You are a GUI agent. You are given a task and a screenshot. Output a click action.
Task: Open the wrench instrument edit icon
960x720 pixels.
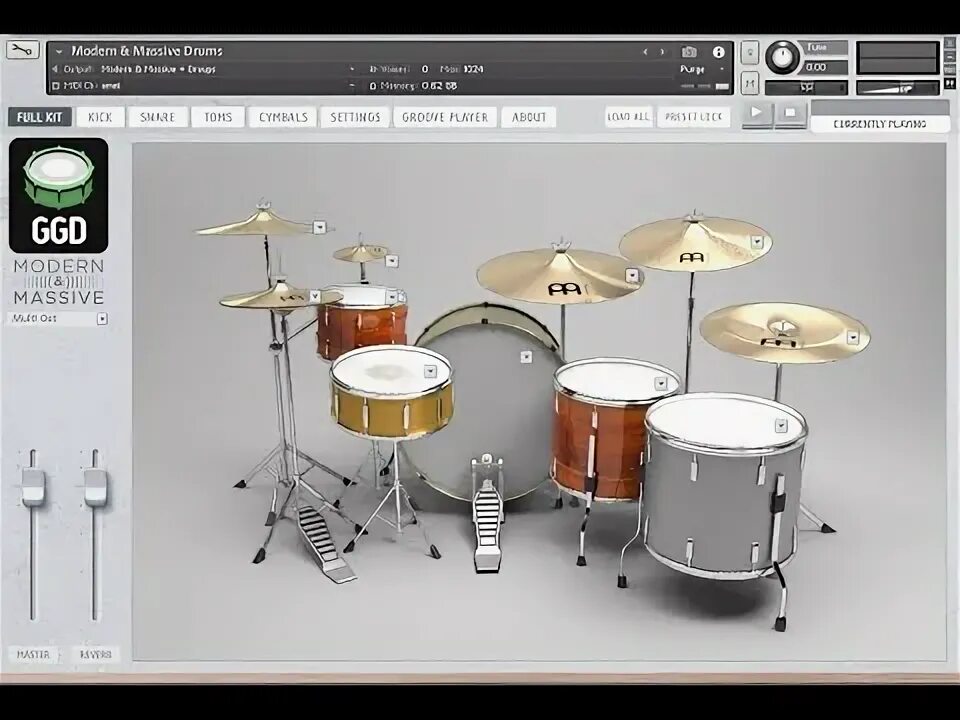pos(22,50)
